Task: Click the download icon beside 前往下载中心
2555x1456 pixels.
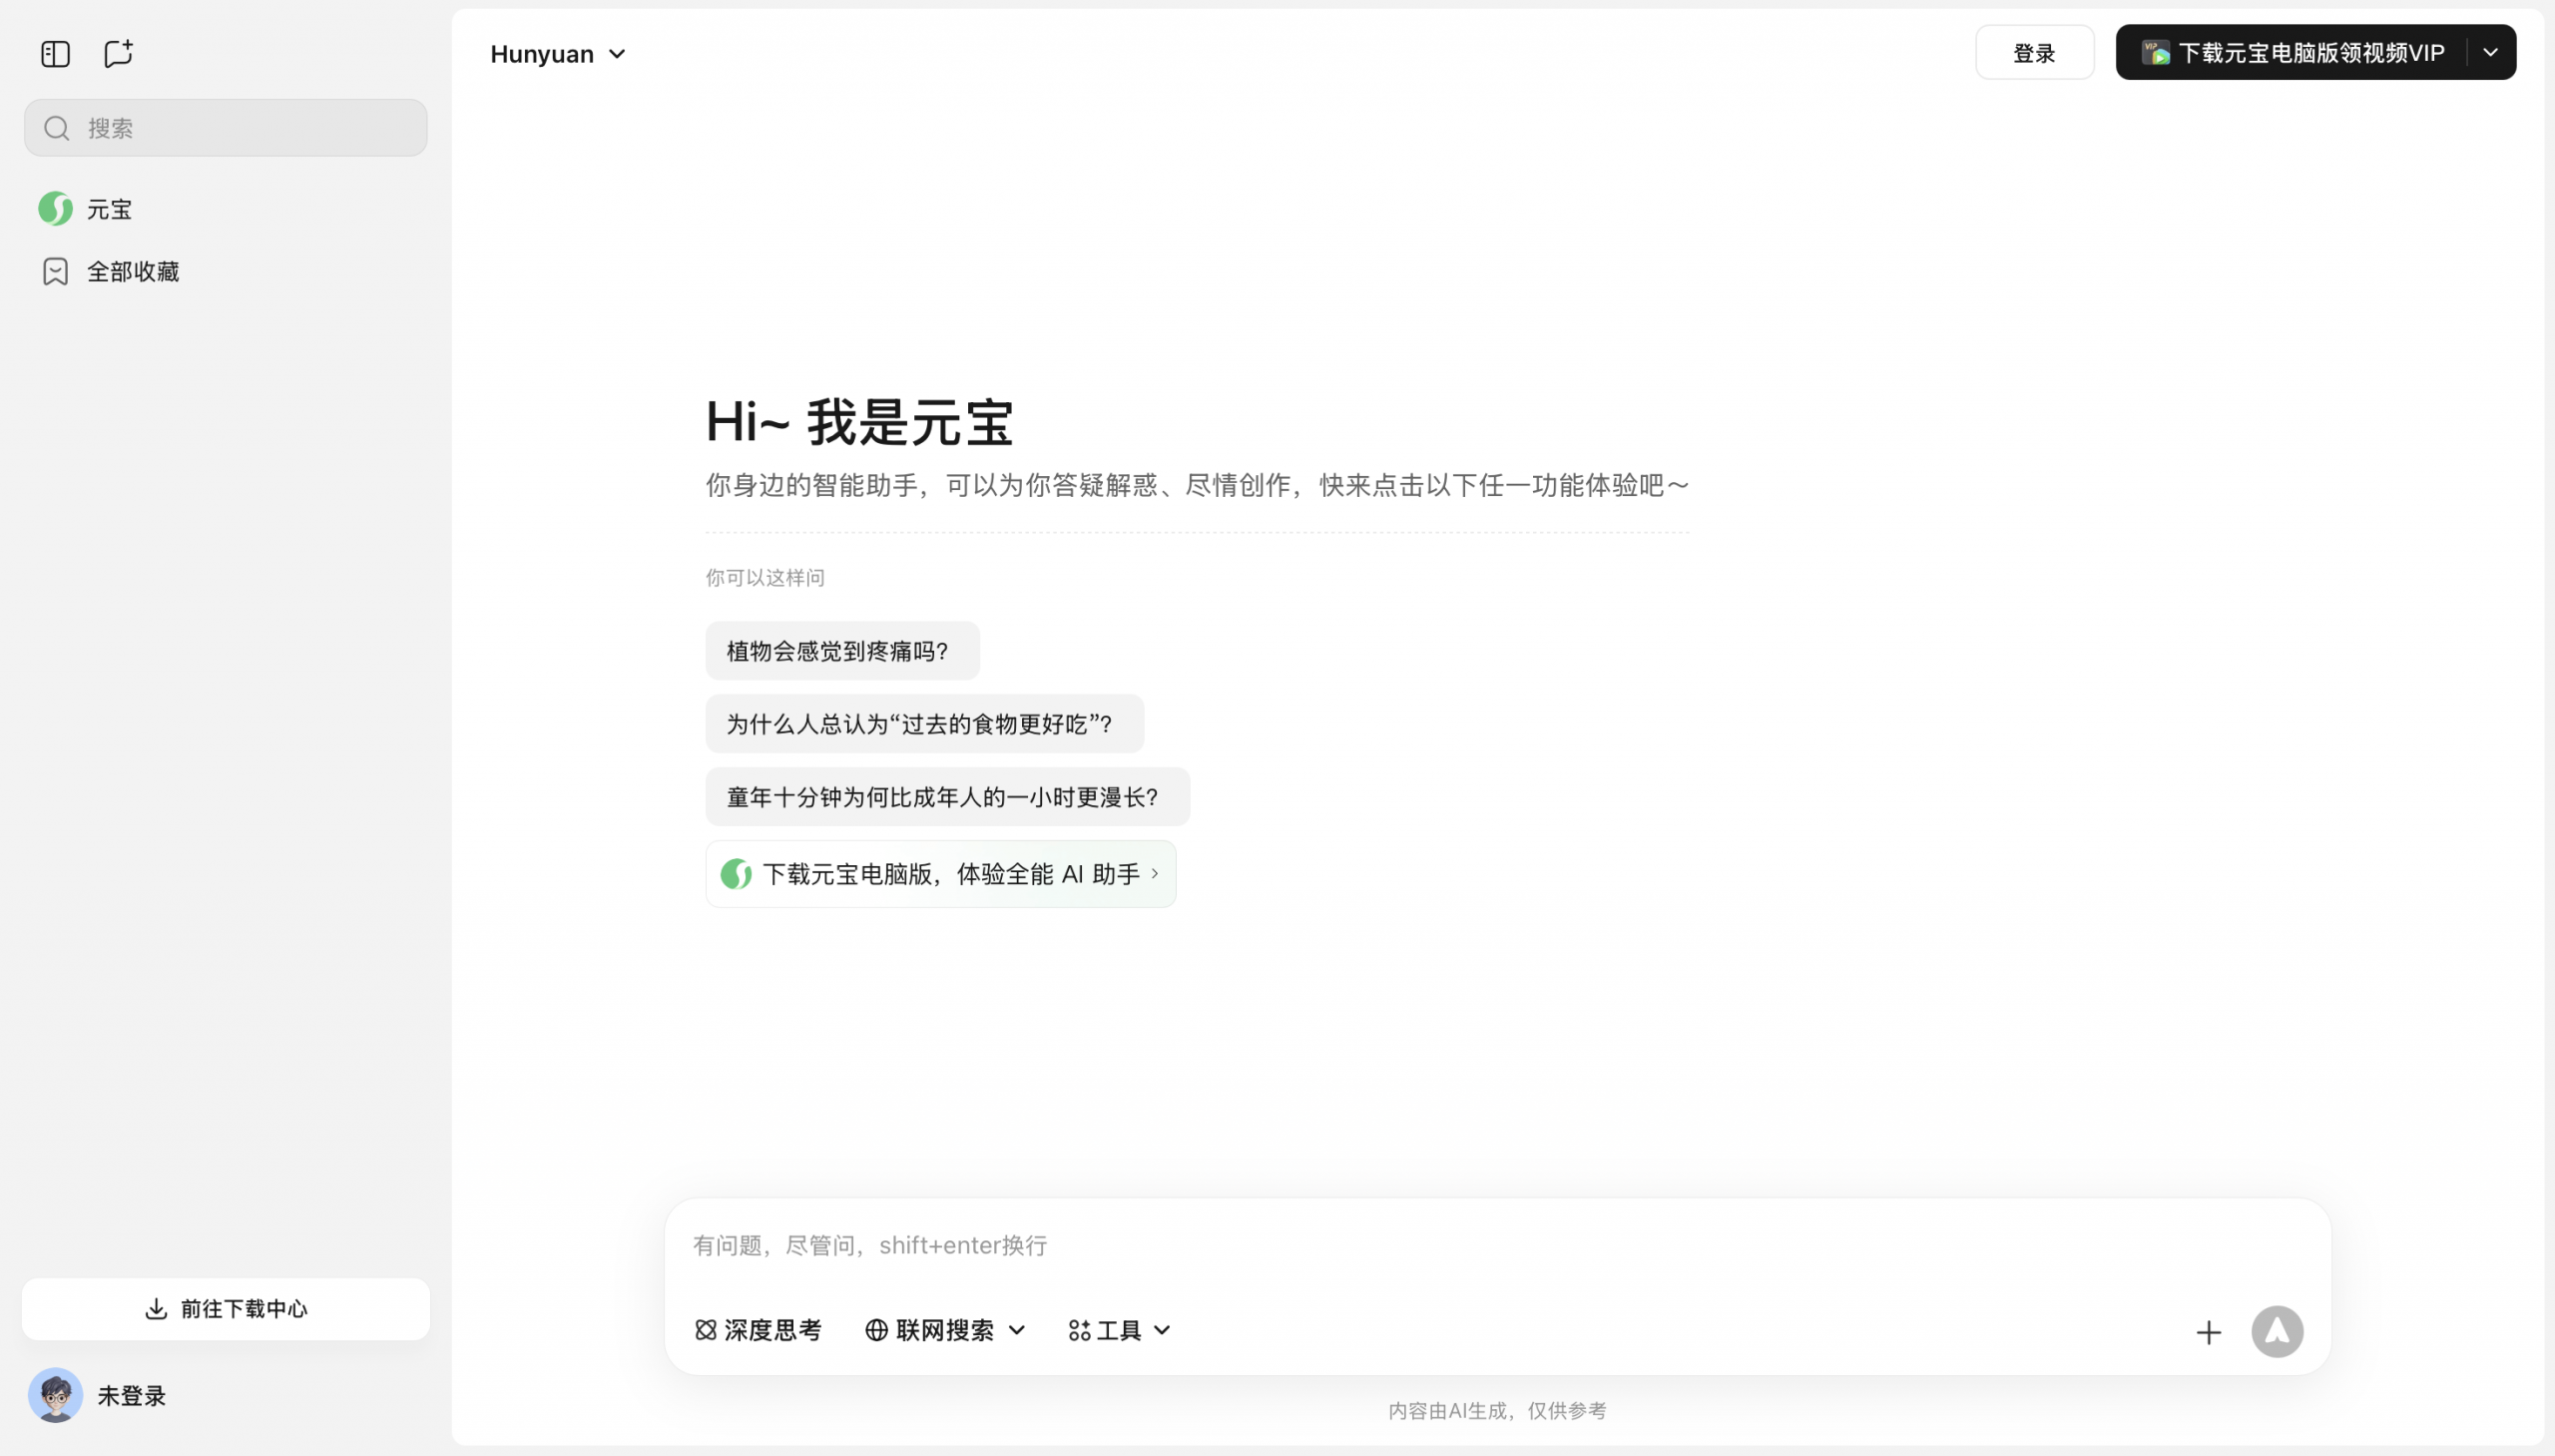Action: (156, 1309)
